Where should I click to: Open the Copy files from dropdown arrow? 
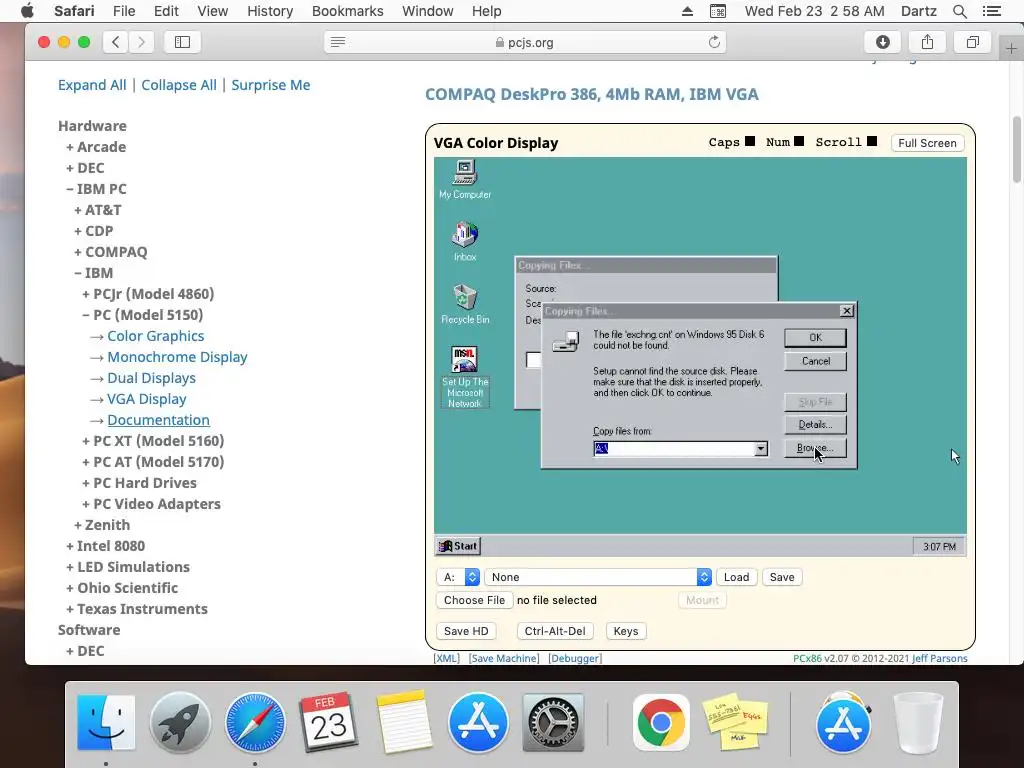[x=761, y=449]
